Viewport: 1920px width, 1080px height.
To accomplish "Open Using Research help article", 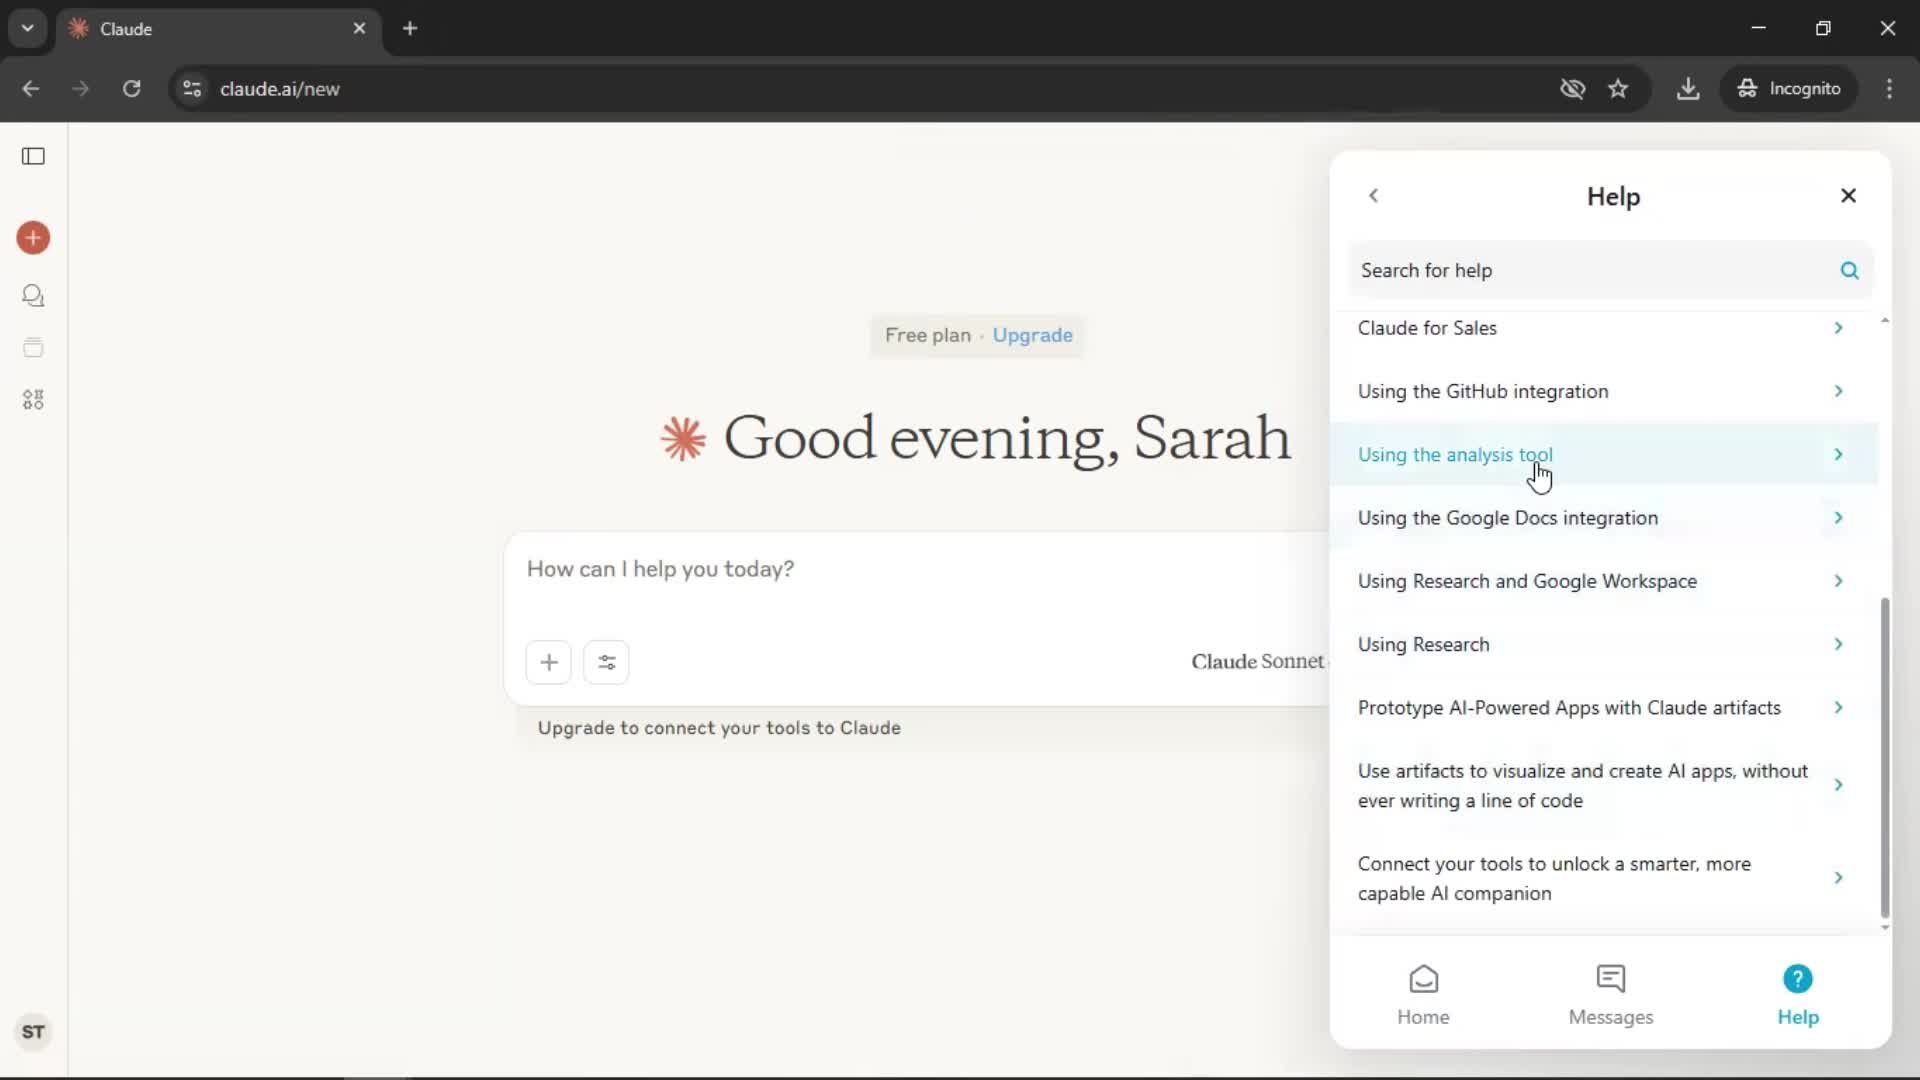I will pos(1603,644).
